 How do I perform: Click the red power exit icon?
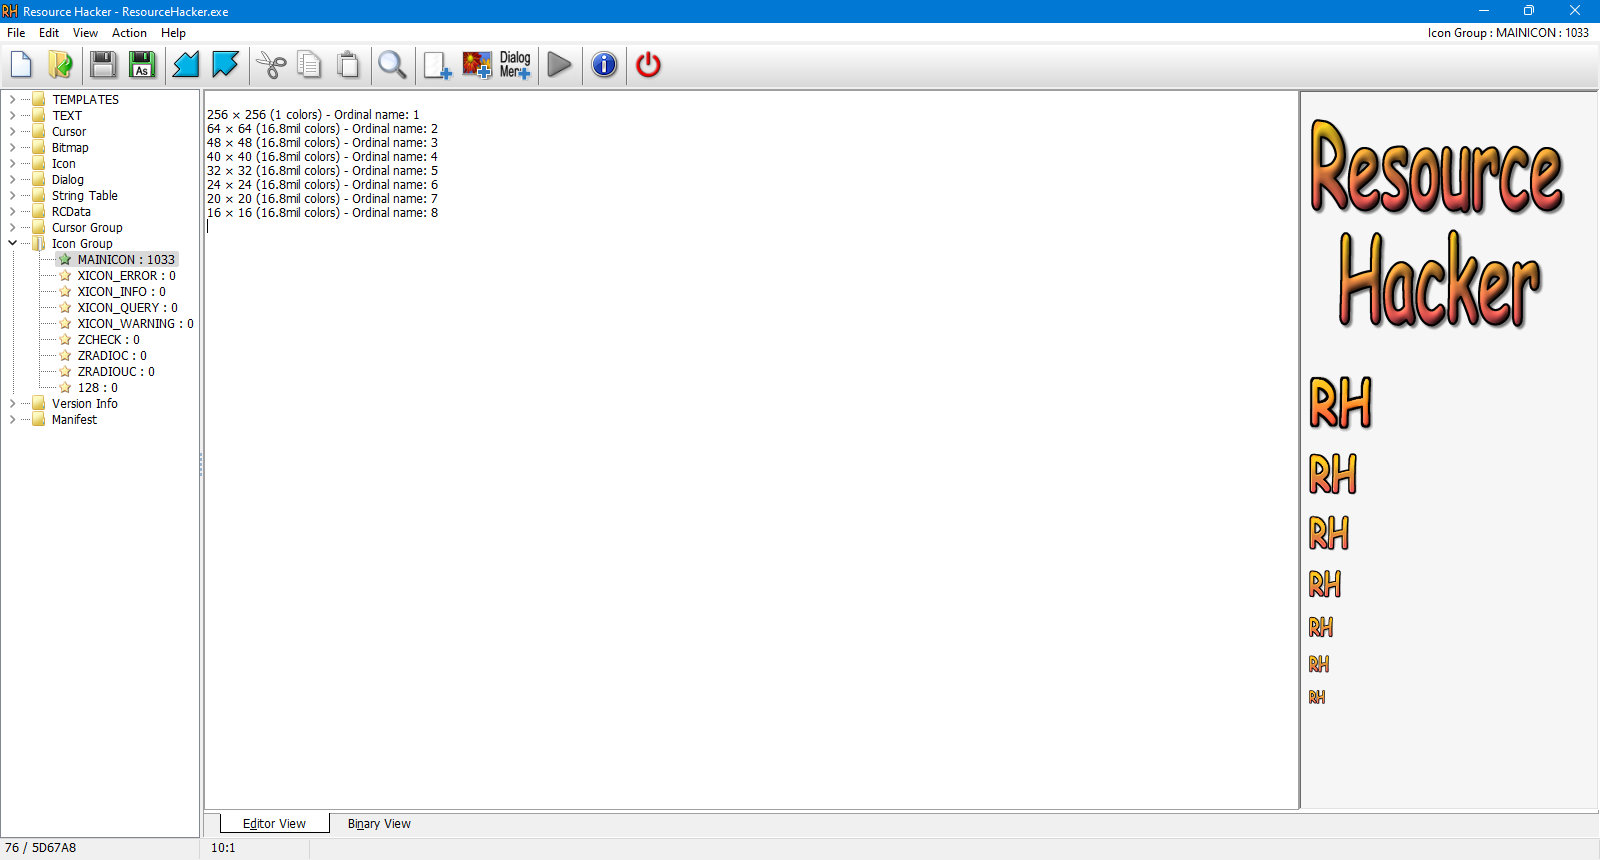click(x=648, y=65)
